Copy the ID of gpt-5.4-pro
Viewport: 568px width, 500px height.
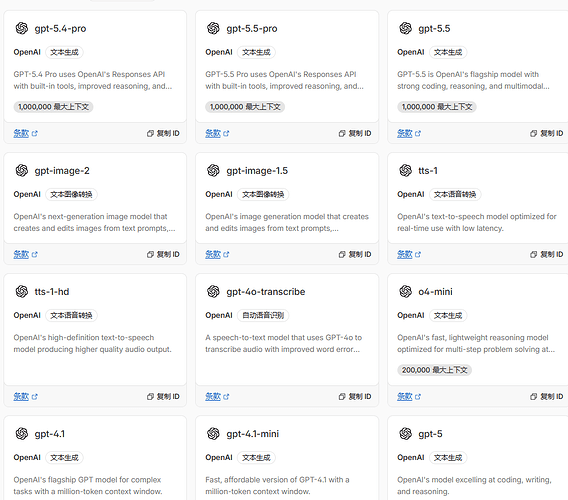tap(163, 133)
